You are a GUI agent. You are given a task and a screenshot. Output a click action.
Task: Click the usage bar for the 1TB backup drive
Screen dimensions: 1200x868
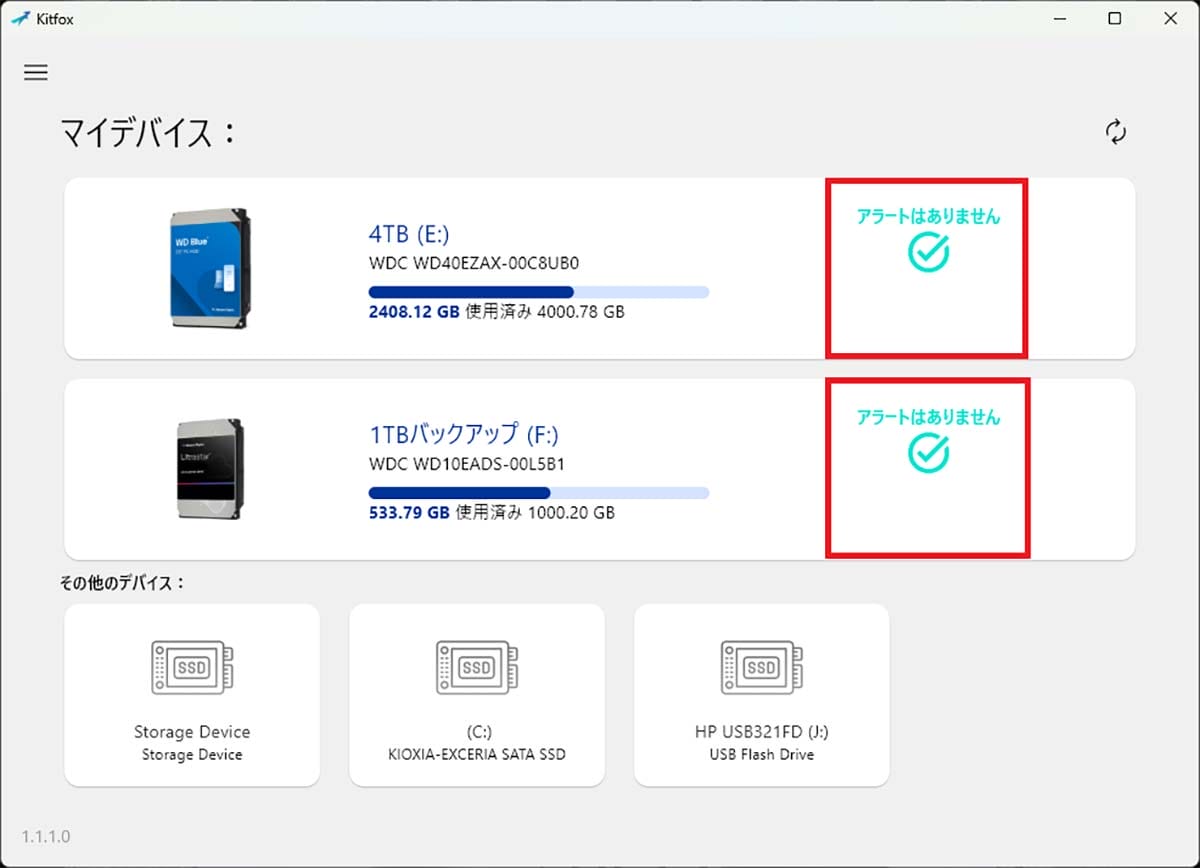(539, 493)
